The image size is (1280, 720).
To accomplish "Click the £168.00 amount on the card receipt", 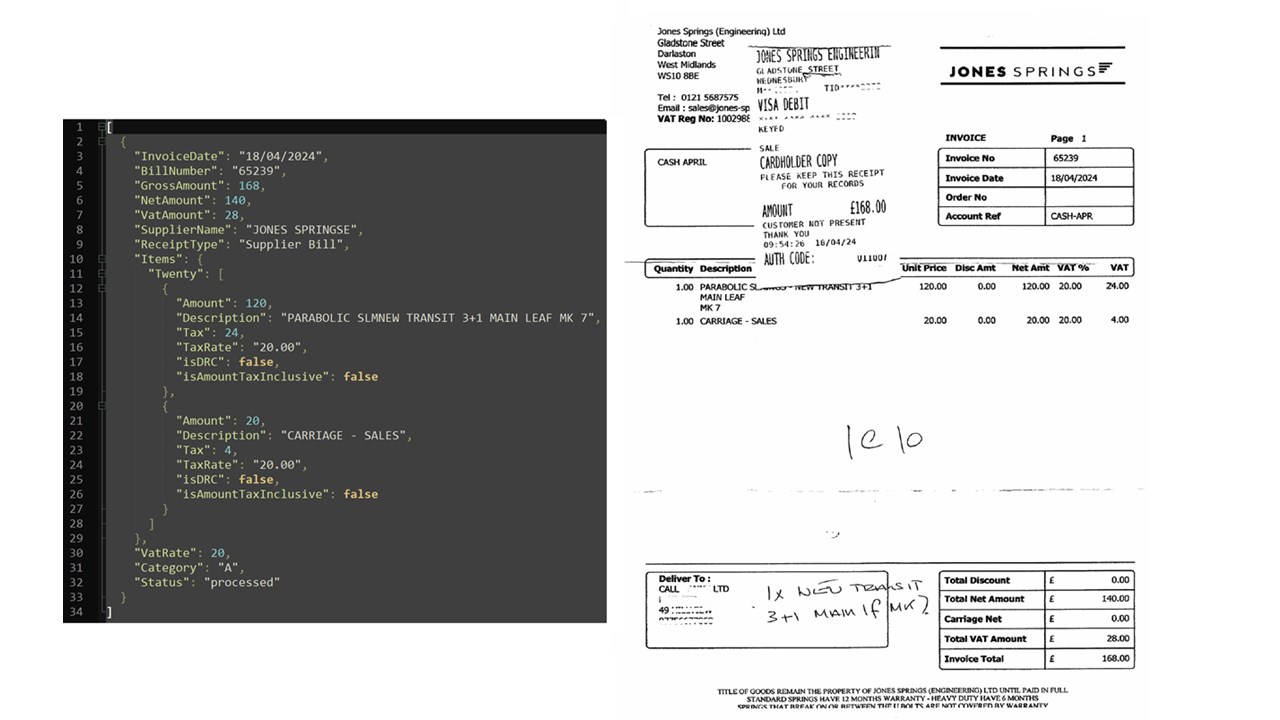I will click(x=867, y=208).
